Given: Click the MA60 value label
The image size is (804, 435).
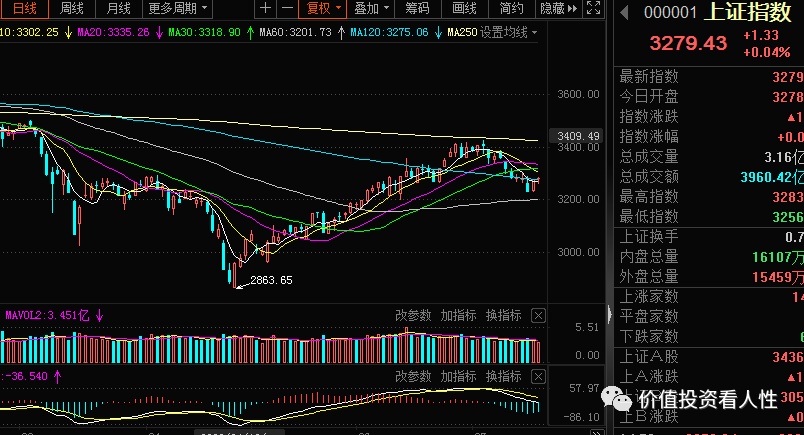Looking at the screenshot, I should 295,32.
